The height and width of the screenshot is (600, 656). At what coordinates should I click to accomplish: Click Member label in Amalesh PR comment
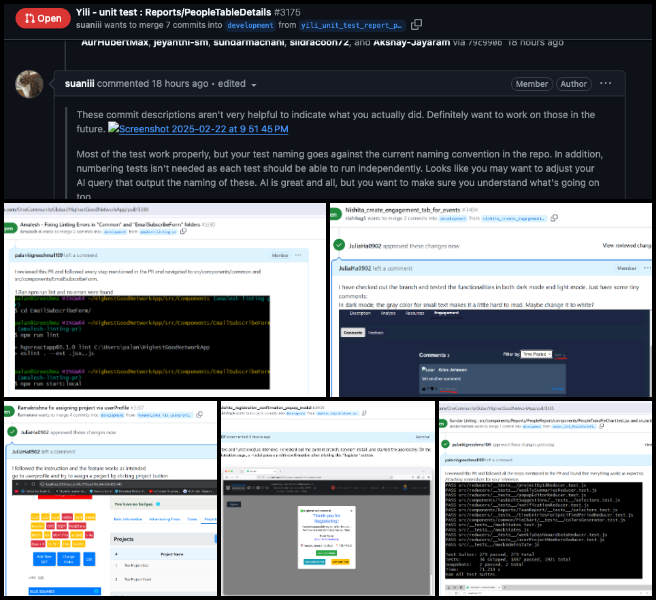tap(280, 255)
